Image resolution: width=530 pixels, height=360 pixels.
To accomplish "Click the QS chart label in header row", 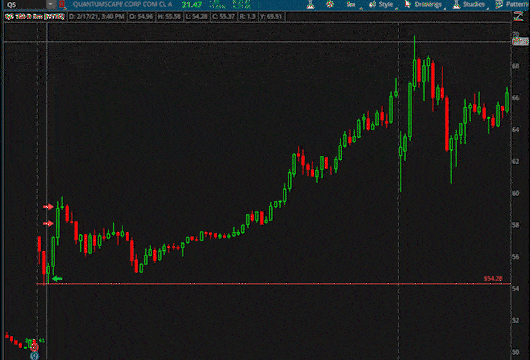I will 35,16.
